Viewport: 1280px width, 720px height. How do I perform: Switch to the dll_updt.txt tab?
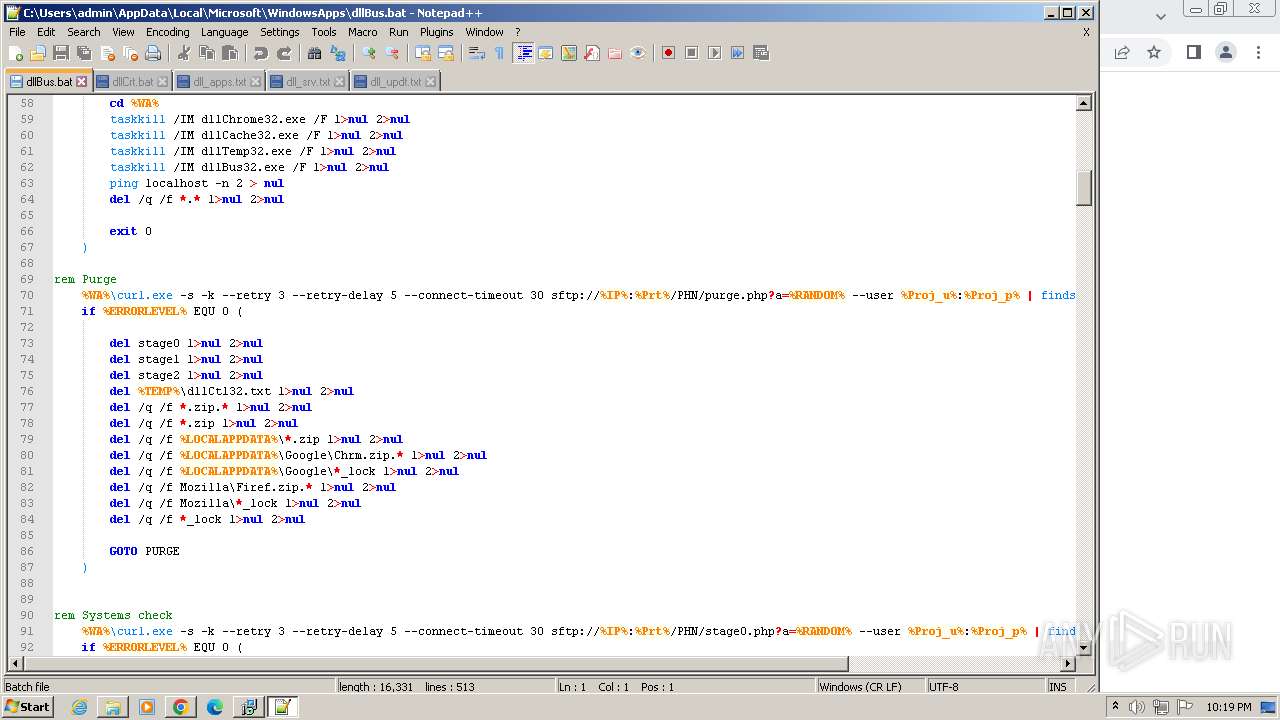pyautogui.click(x=394, y=82)
